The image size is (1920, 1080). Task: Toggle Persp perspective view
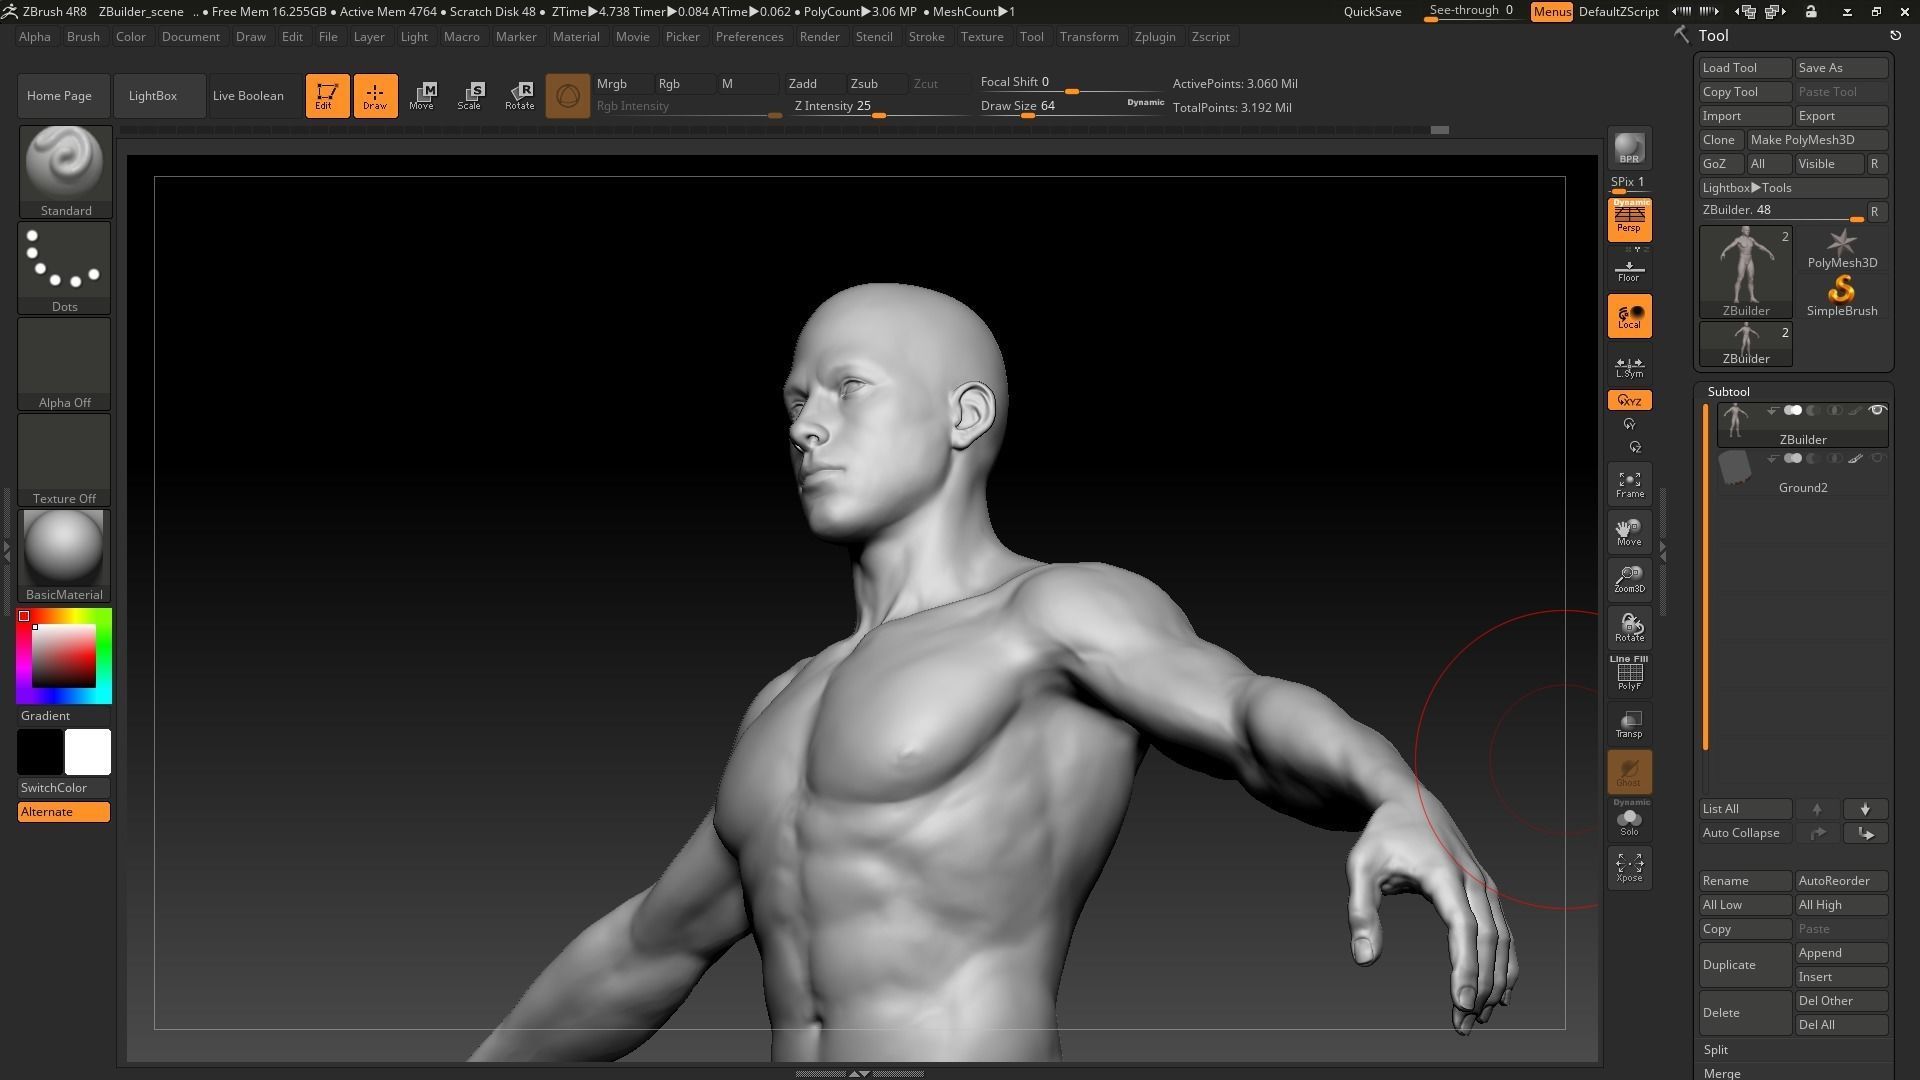click(1629, 220)
